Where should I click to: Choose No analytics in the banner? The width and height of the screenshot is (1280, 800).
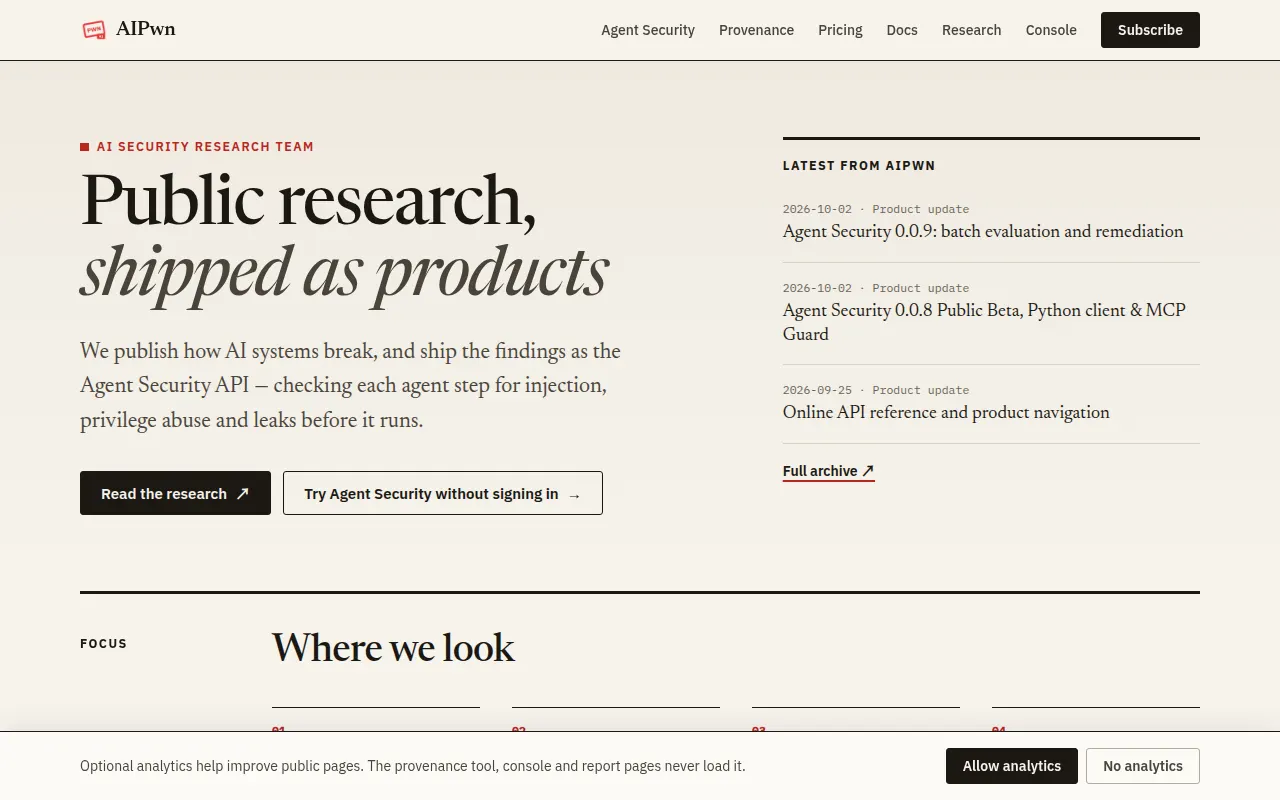pos(1143,766)
